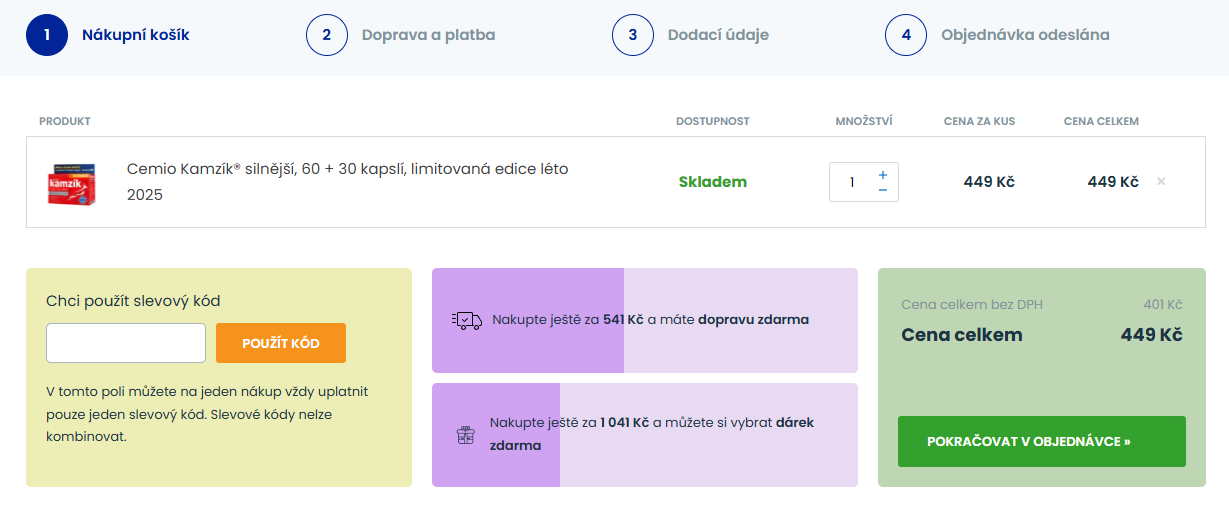Click step 3 circle for Dodací údaje
This screenshot has height=508, width=1229.
click(633, 35)
